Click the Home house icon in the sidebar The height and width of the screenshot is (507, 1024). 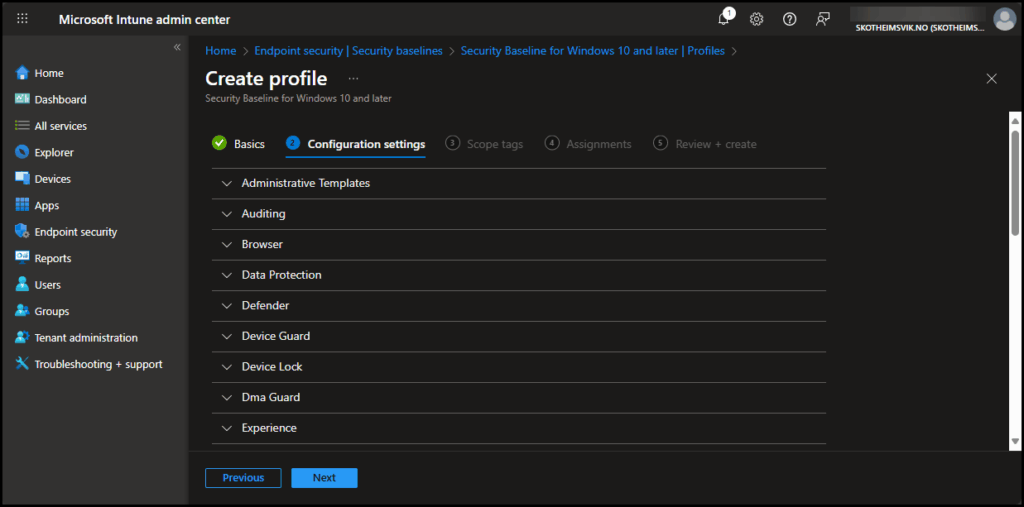22,73
